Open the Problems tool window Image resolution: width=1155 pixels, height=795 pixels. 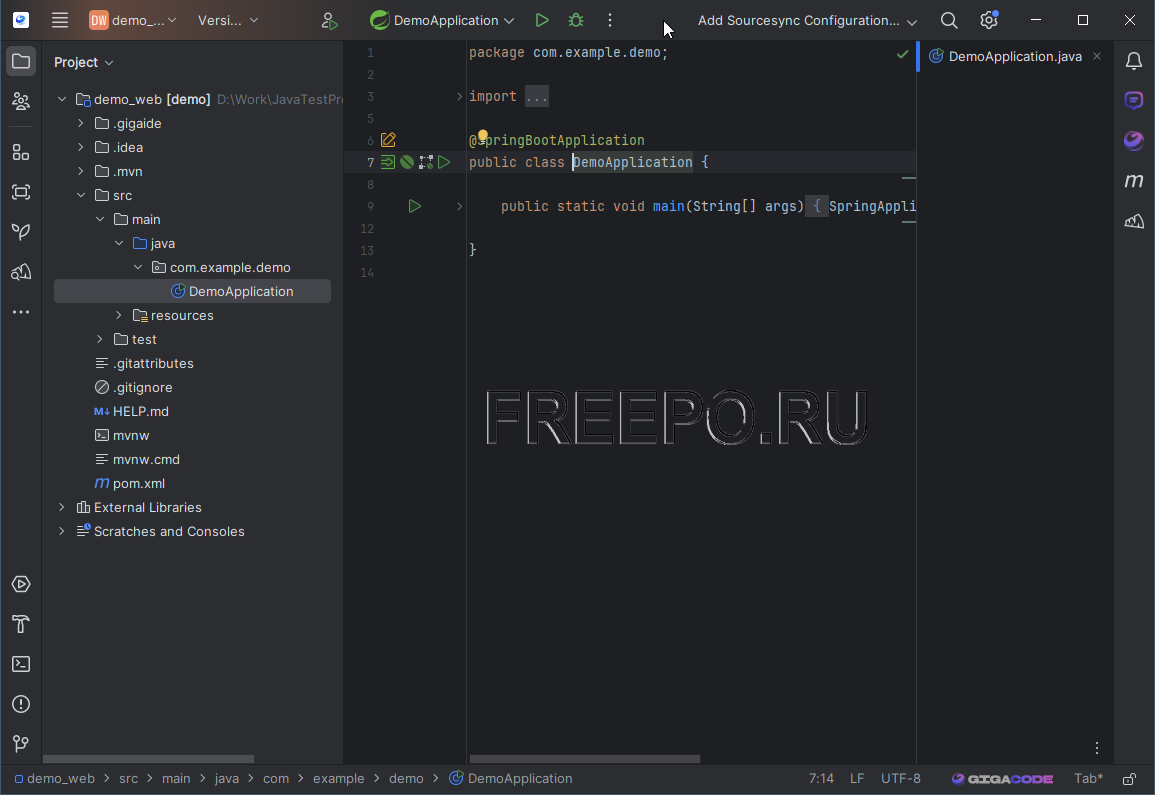coord(20,704)
